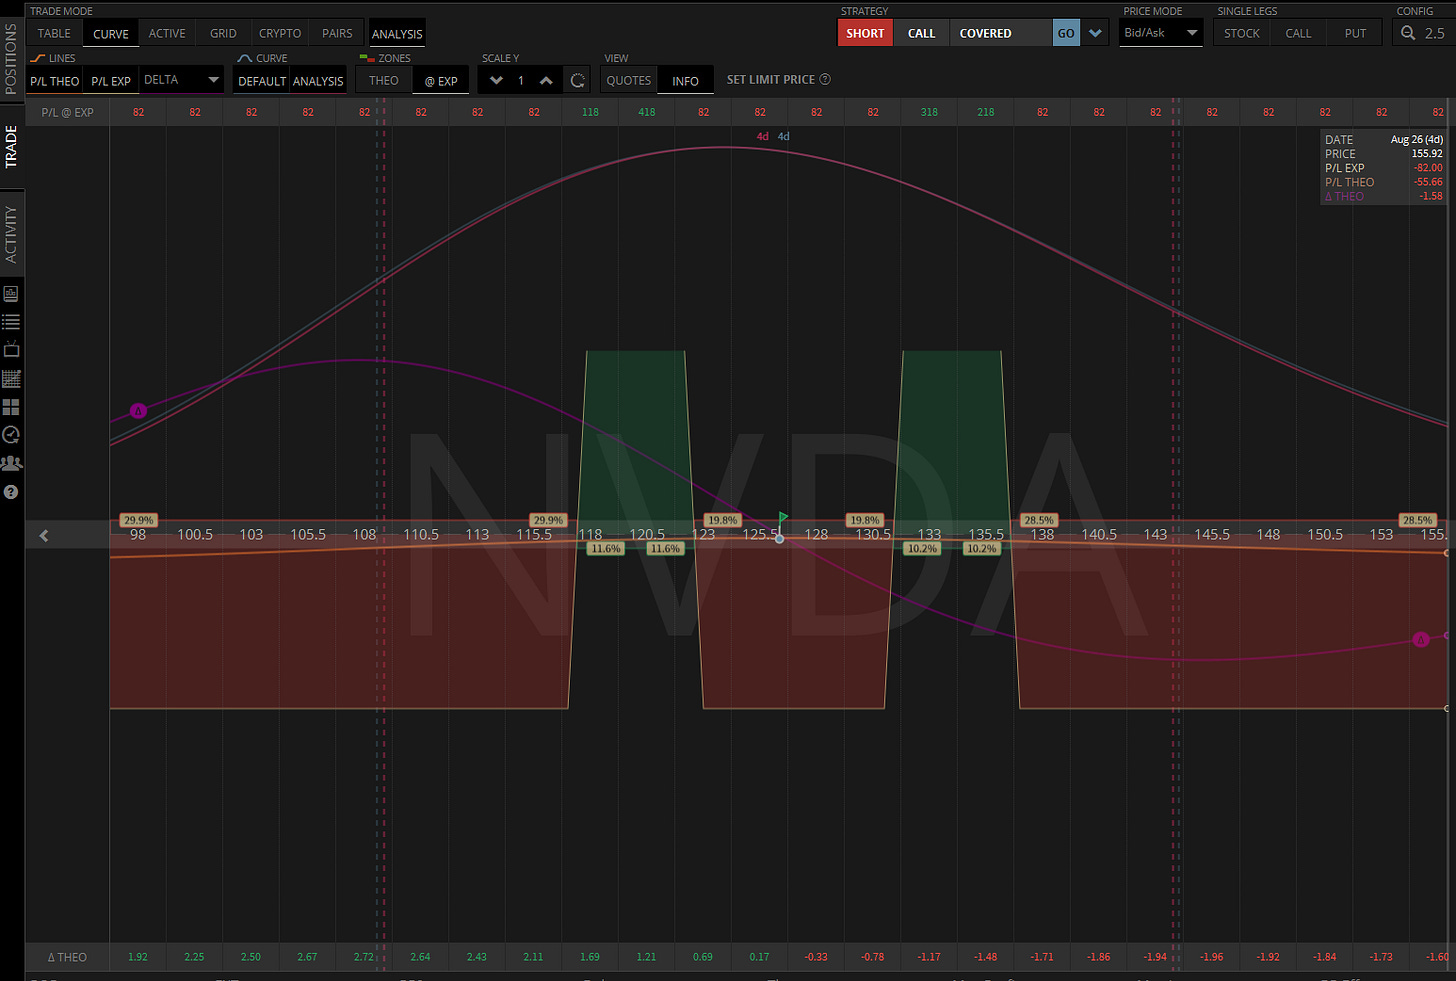
Task: Open the grid chart icon in sidebar
Action: point(11,379)
